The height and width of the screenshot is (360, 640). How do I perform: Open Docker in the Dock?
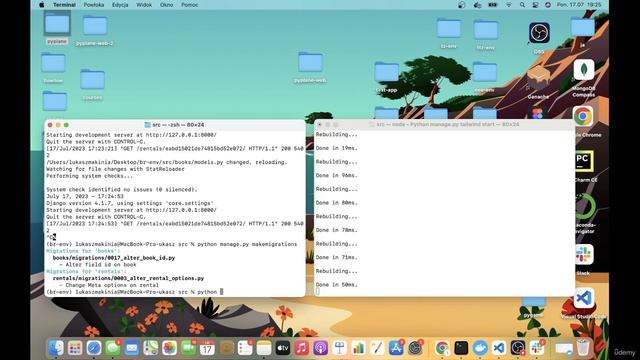pyautogui.click(x=480, y=348)
